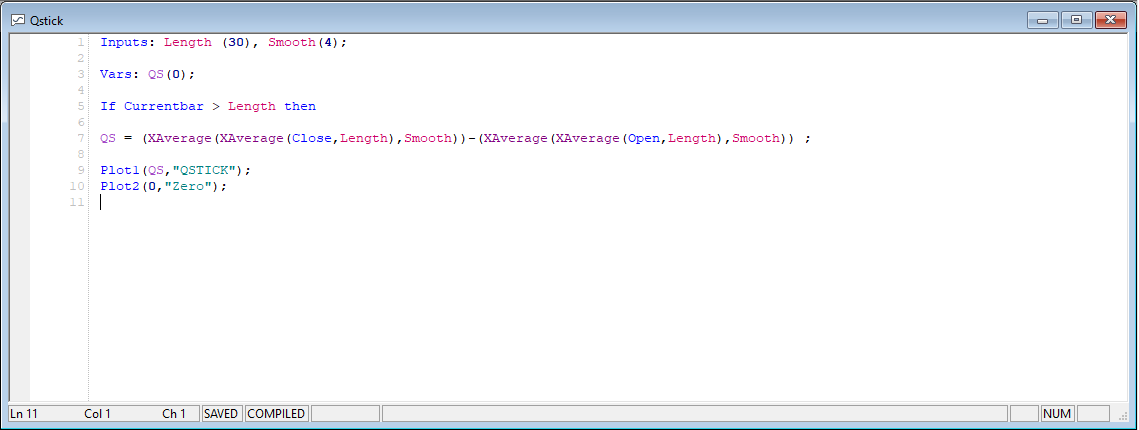This screenshot has height=430, width=1139.
Task: Click on Currentbar in the If statement
Action: [164, 106]
